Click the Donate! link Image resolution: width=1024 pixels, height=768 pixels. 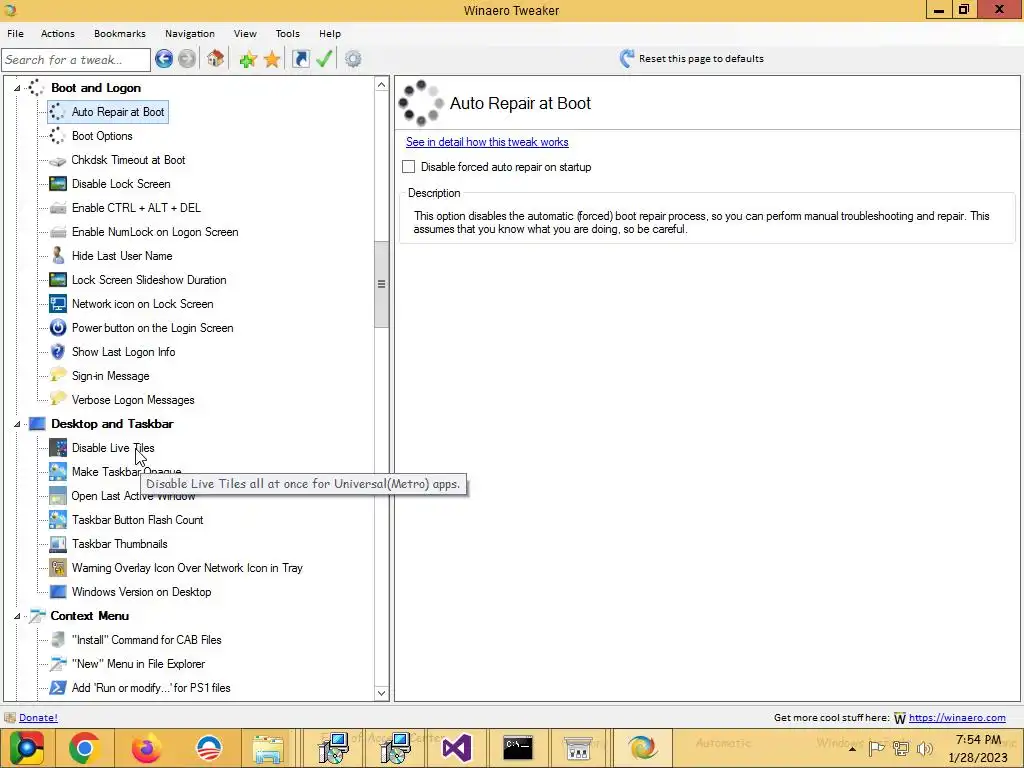coord(38,718)
